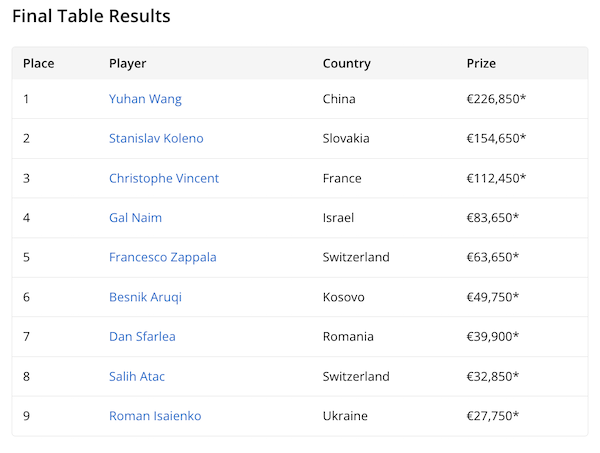This screenshot has width=600, height=453.
Task: Select the China country cell
Action: click(x=339, y=99)
